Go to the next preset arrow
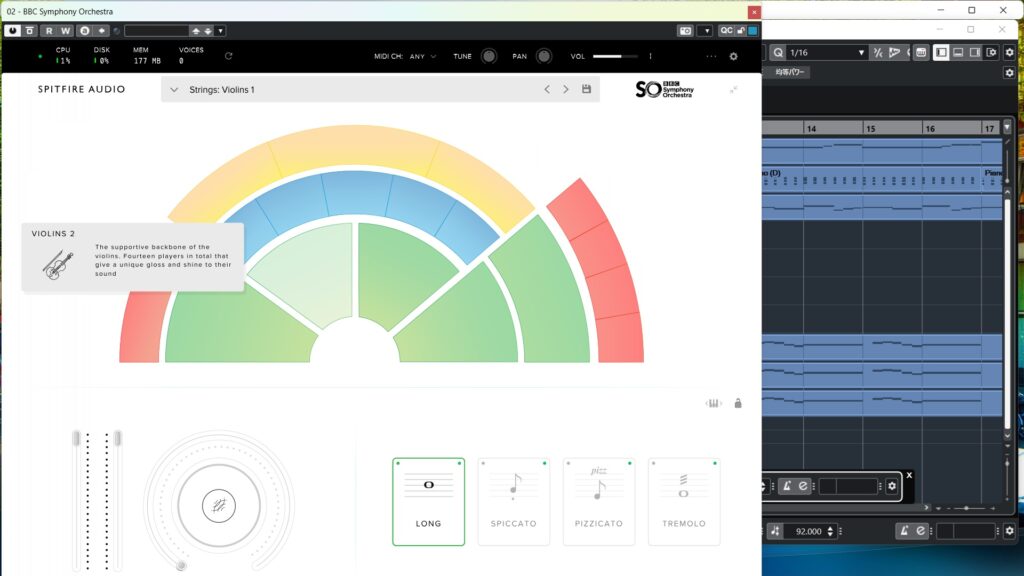 click(x=566, y=89)
